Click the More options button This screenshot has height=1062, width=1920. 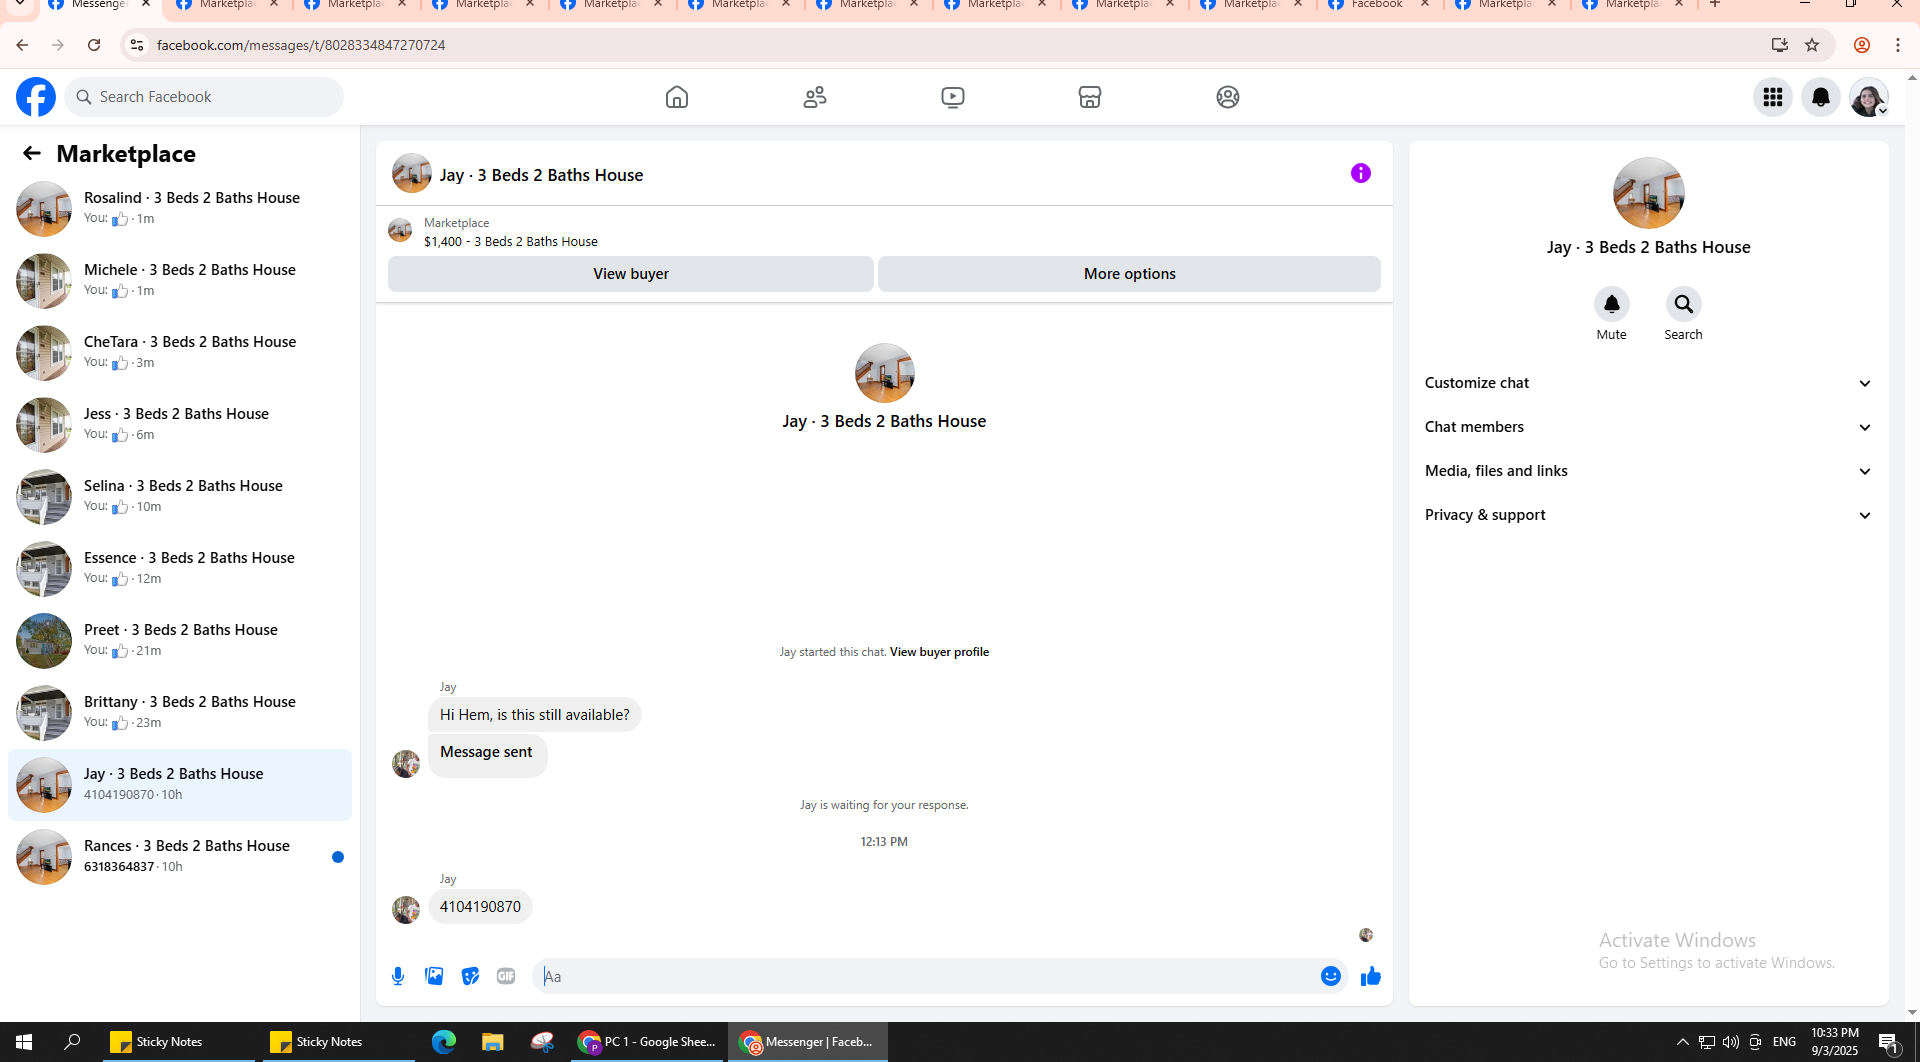click(x=1130, y=274)
